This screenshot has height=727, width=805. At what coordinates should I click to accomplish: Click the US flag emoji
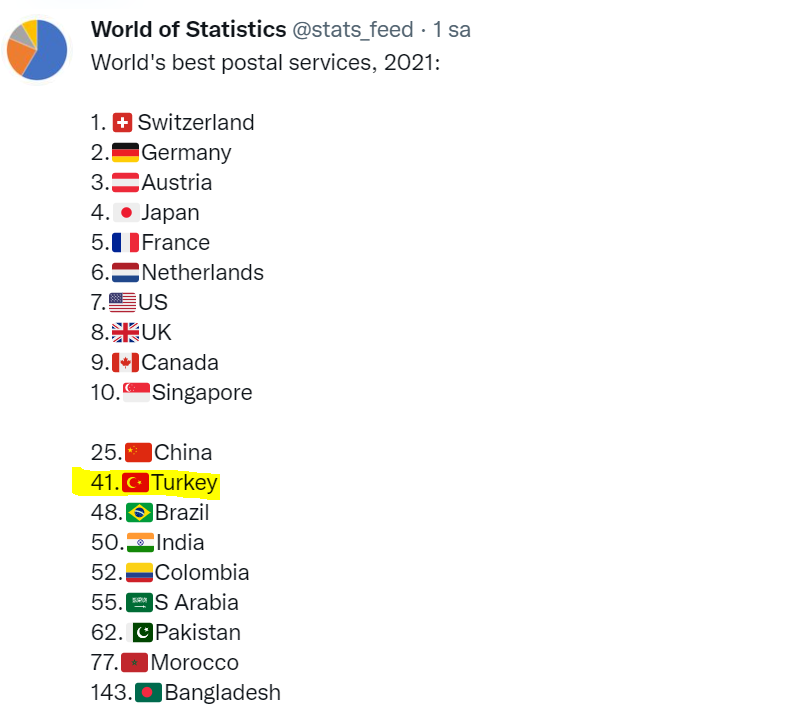click(x=123, y=302)
